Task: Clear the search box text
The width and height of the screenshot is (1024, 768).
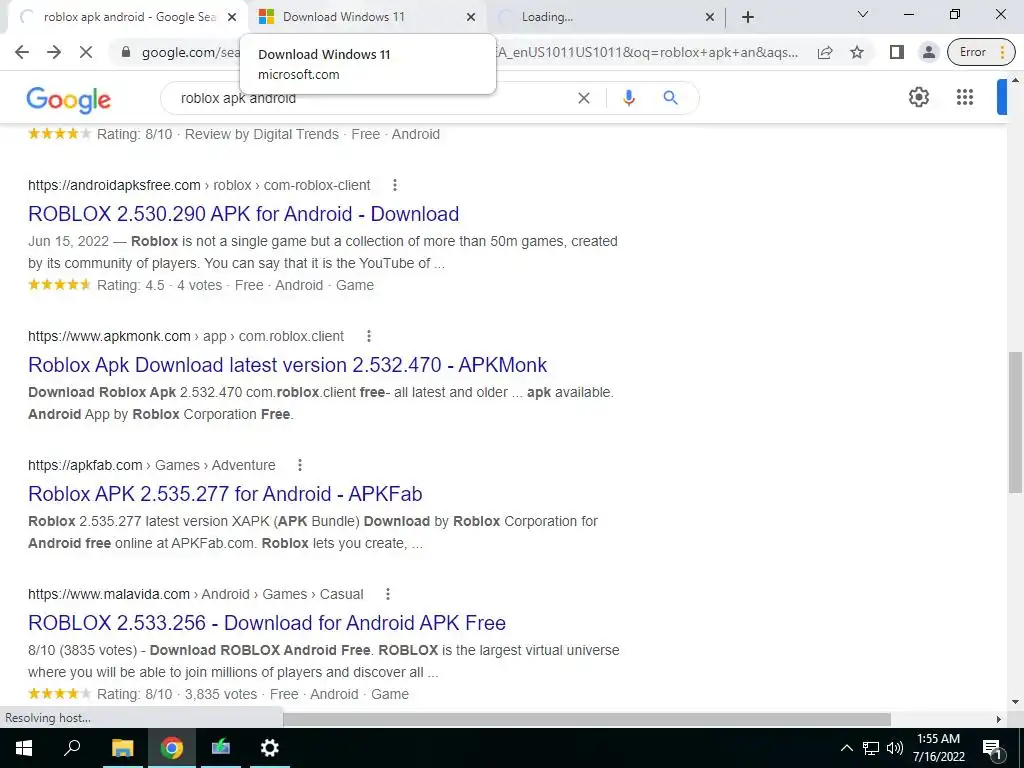Action: (x=584, y=98)
